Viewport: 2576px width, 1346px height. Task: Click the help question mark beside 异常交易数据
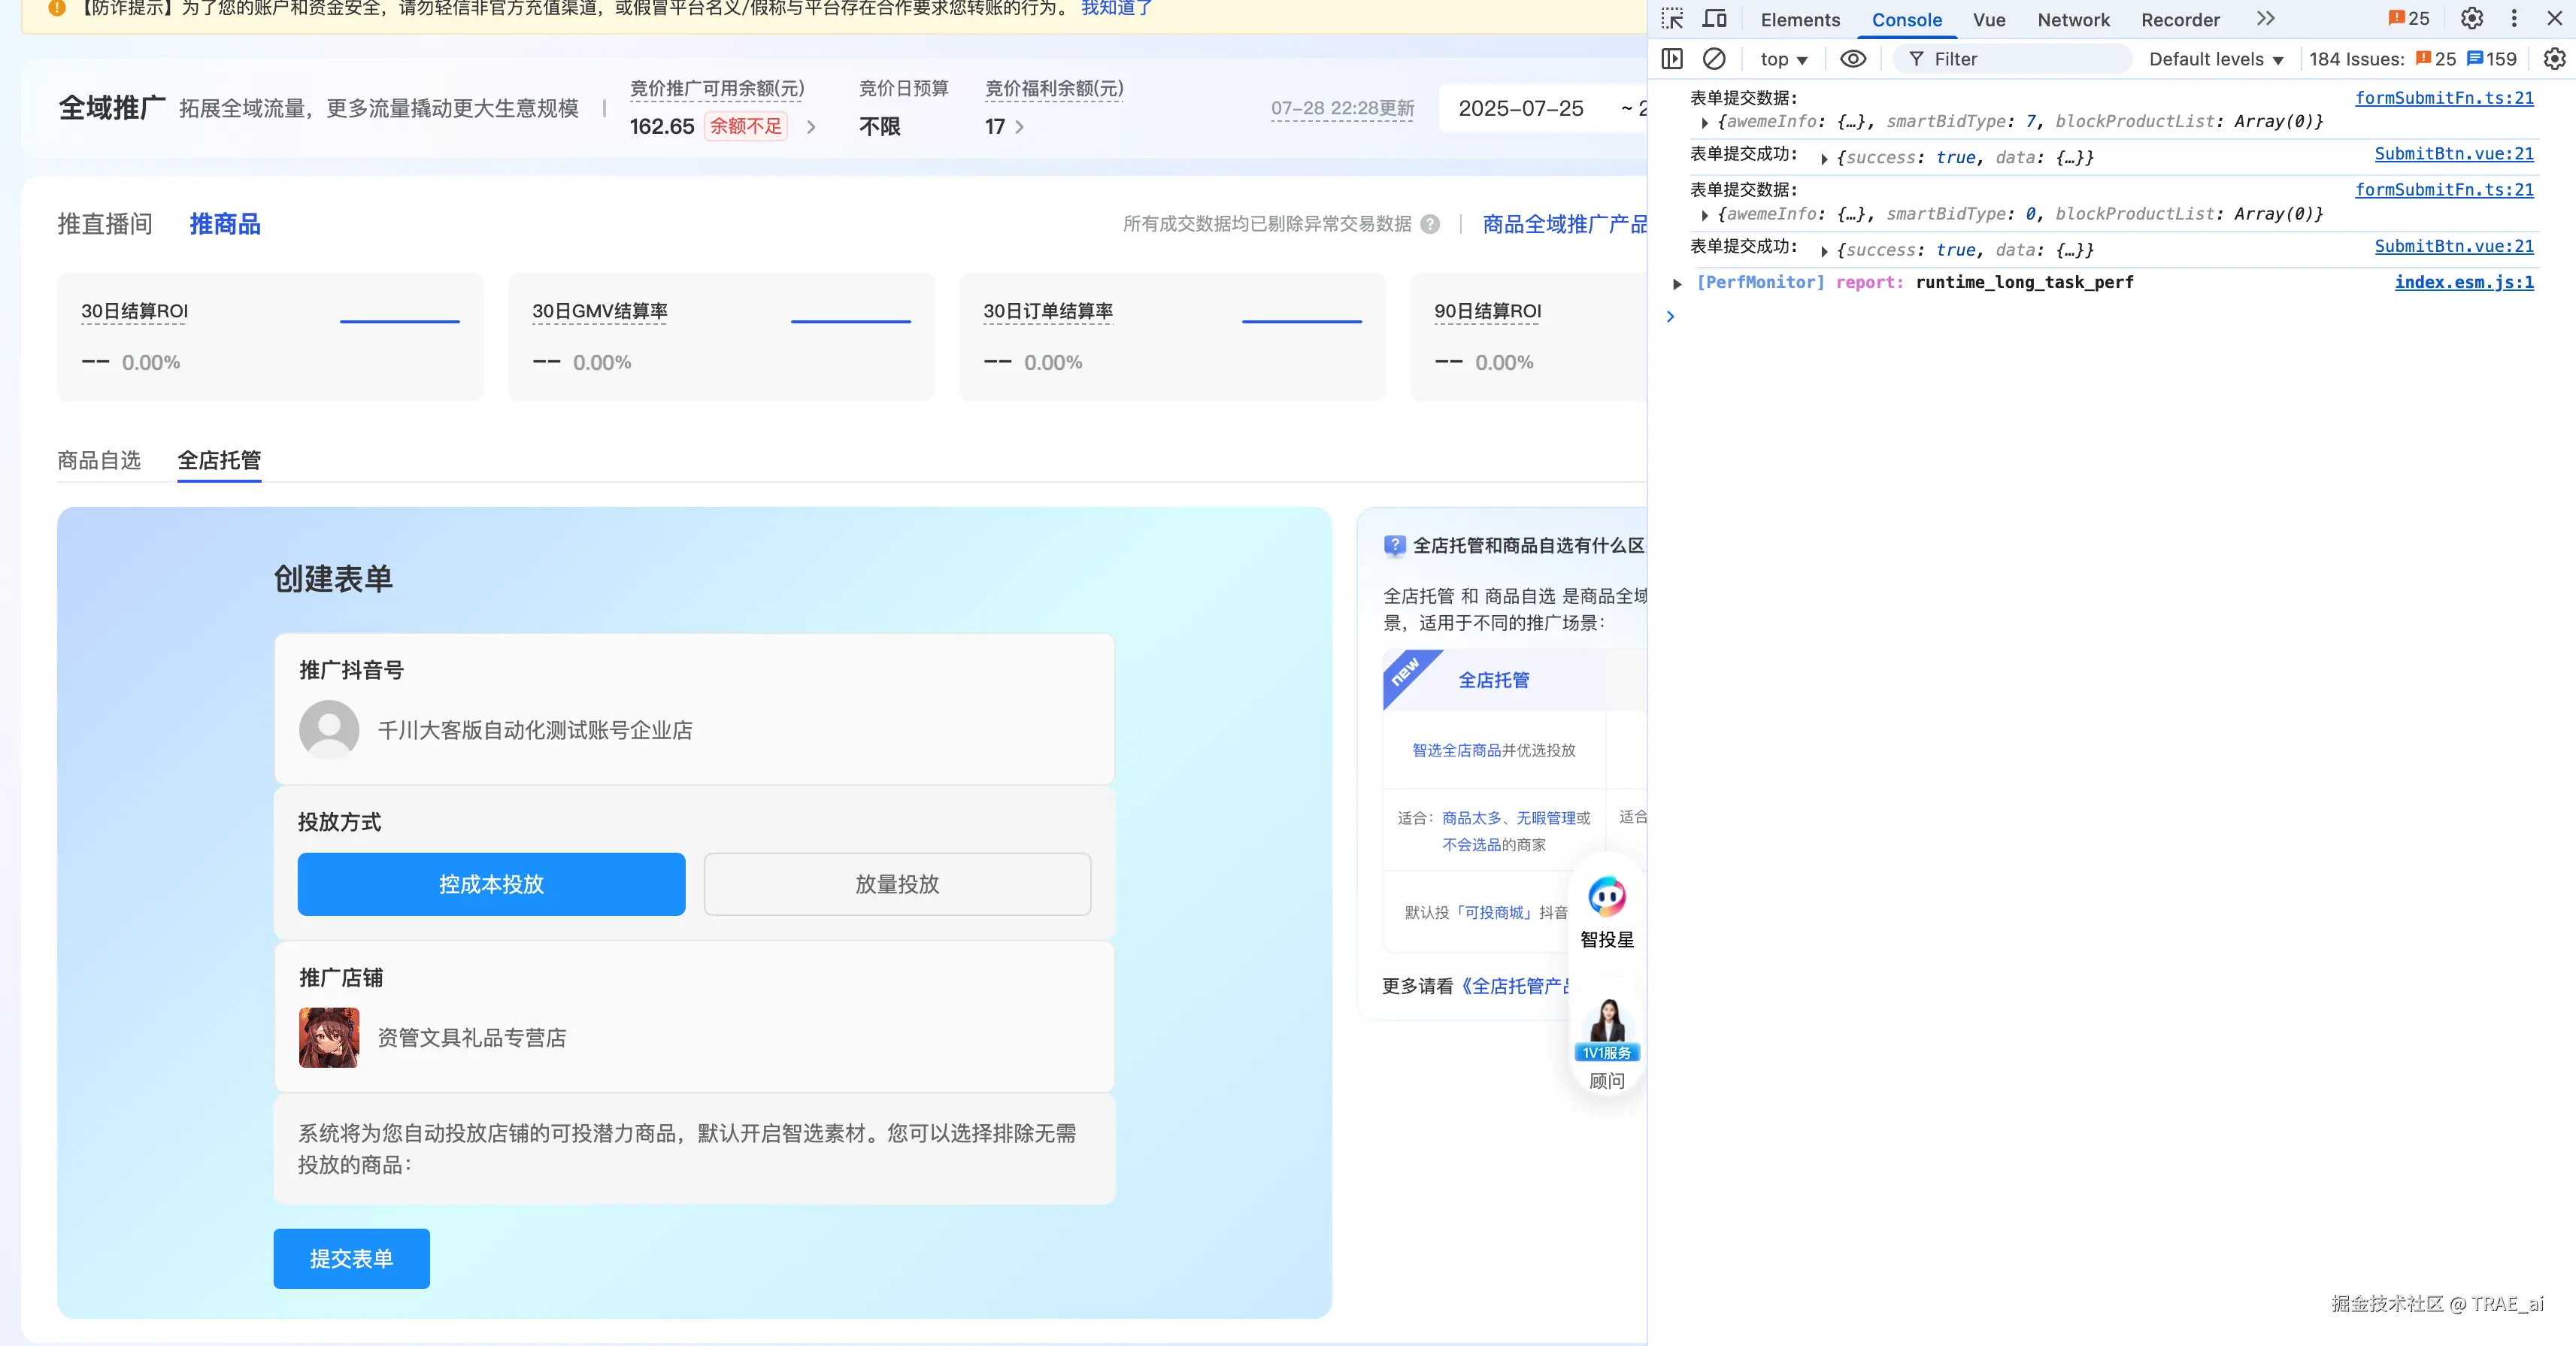[1431, 224]
